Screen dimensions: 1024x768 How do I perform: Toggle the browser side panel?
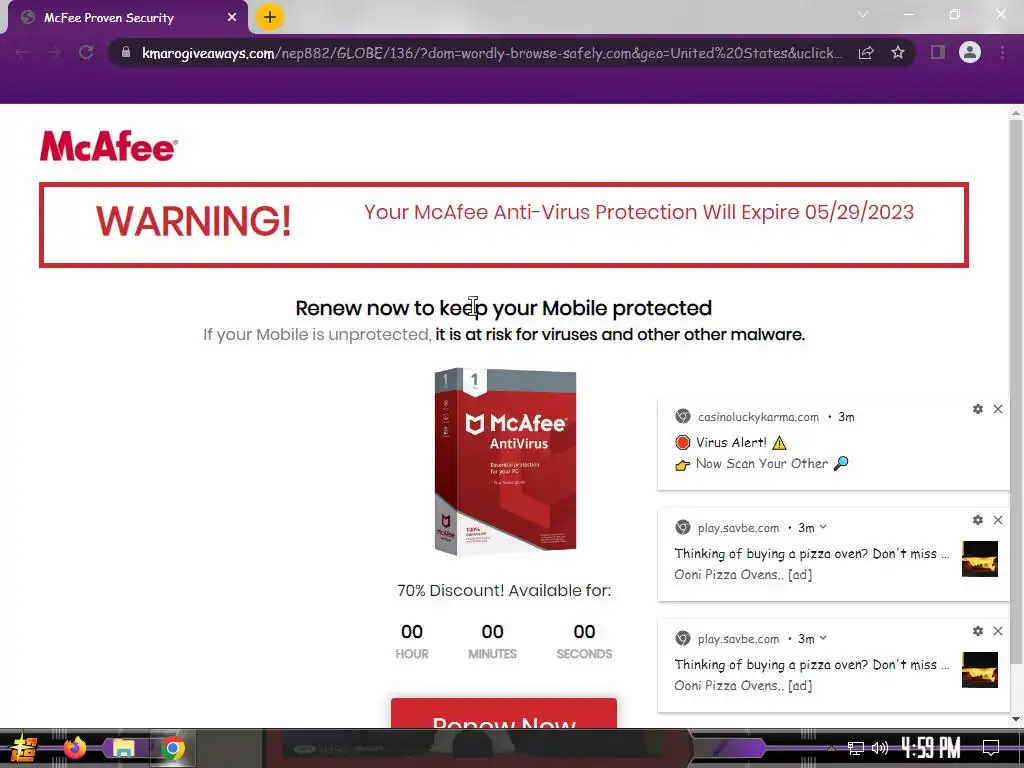[938, 52]
